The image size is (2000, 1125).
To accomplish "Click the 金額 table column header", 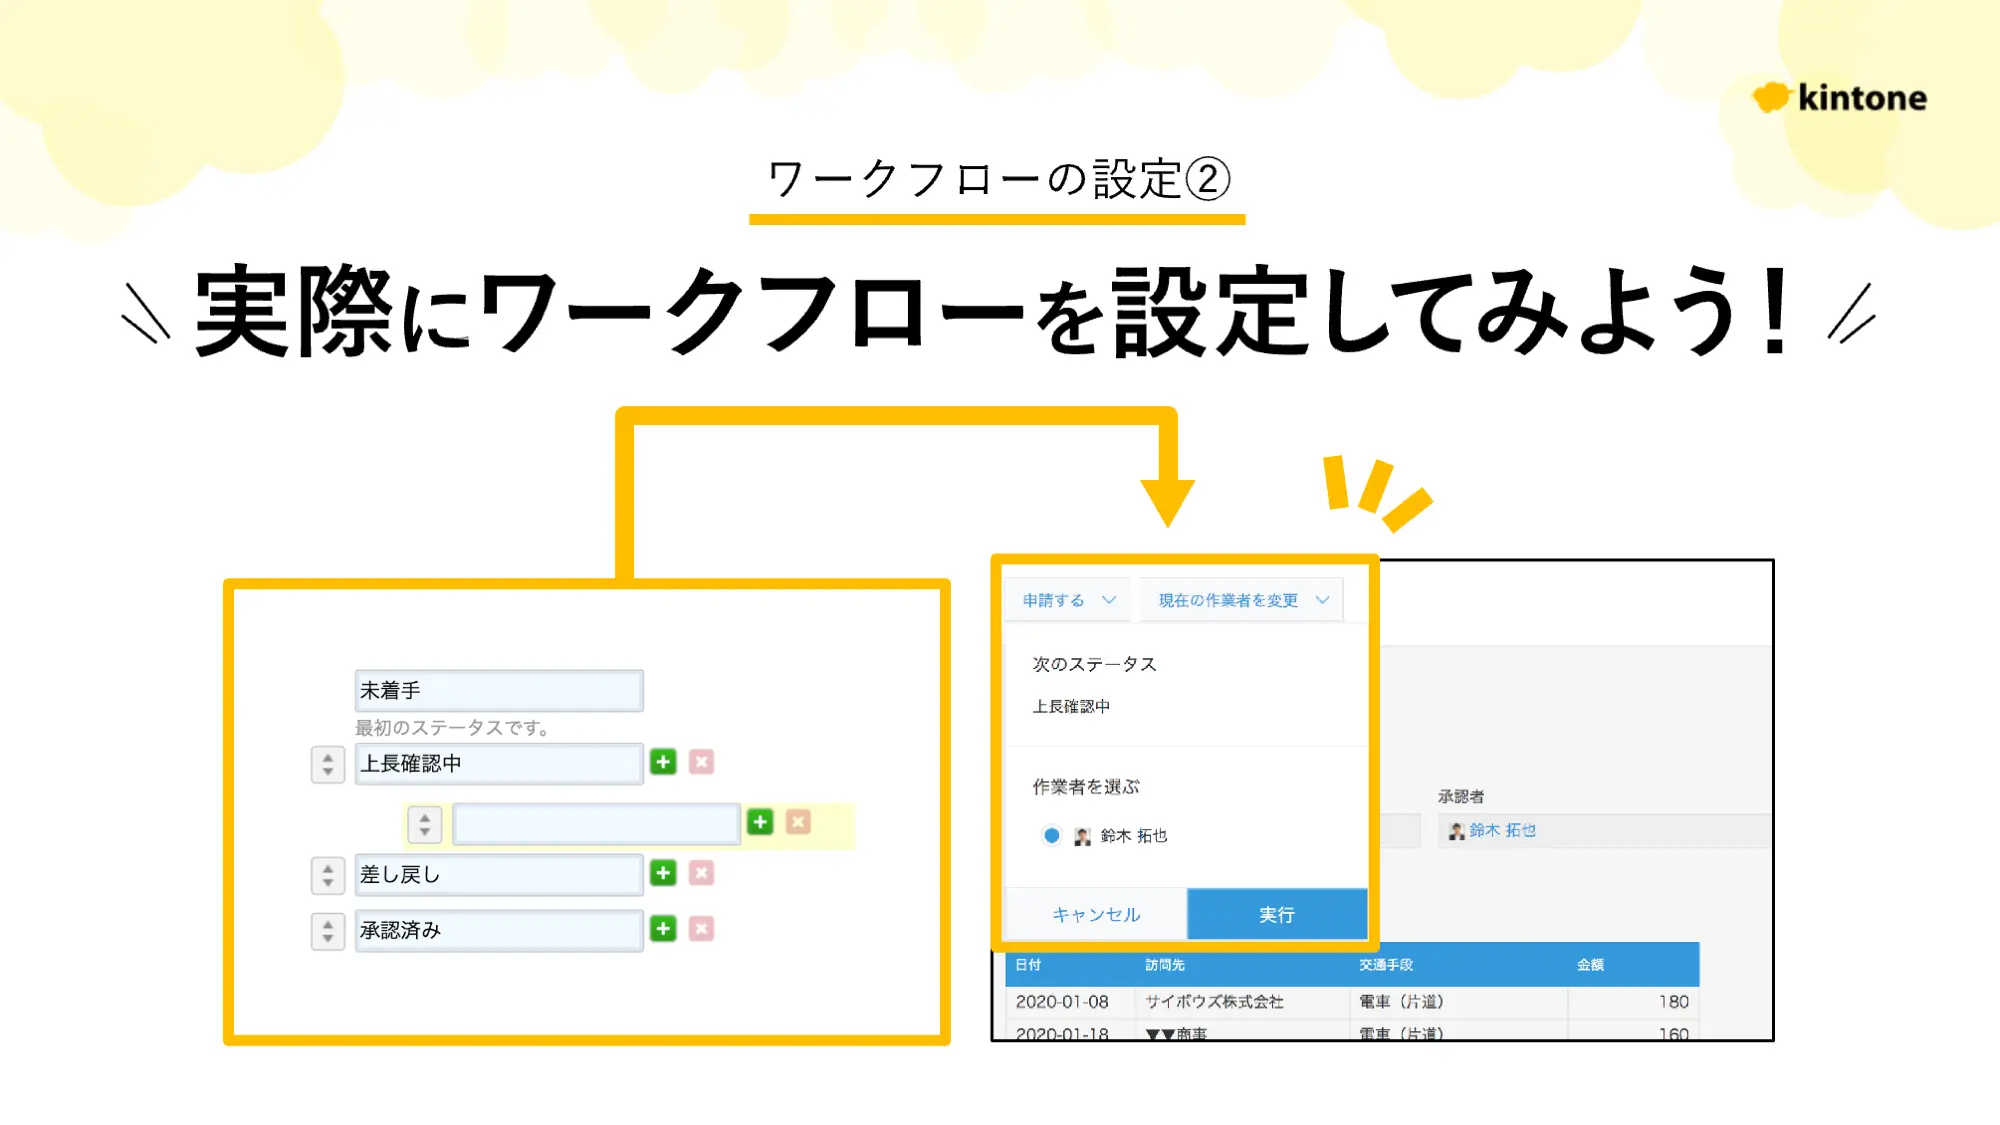I will (x=1590, y=964).
